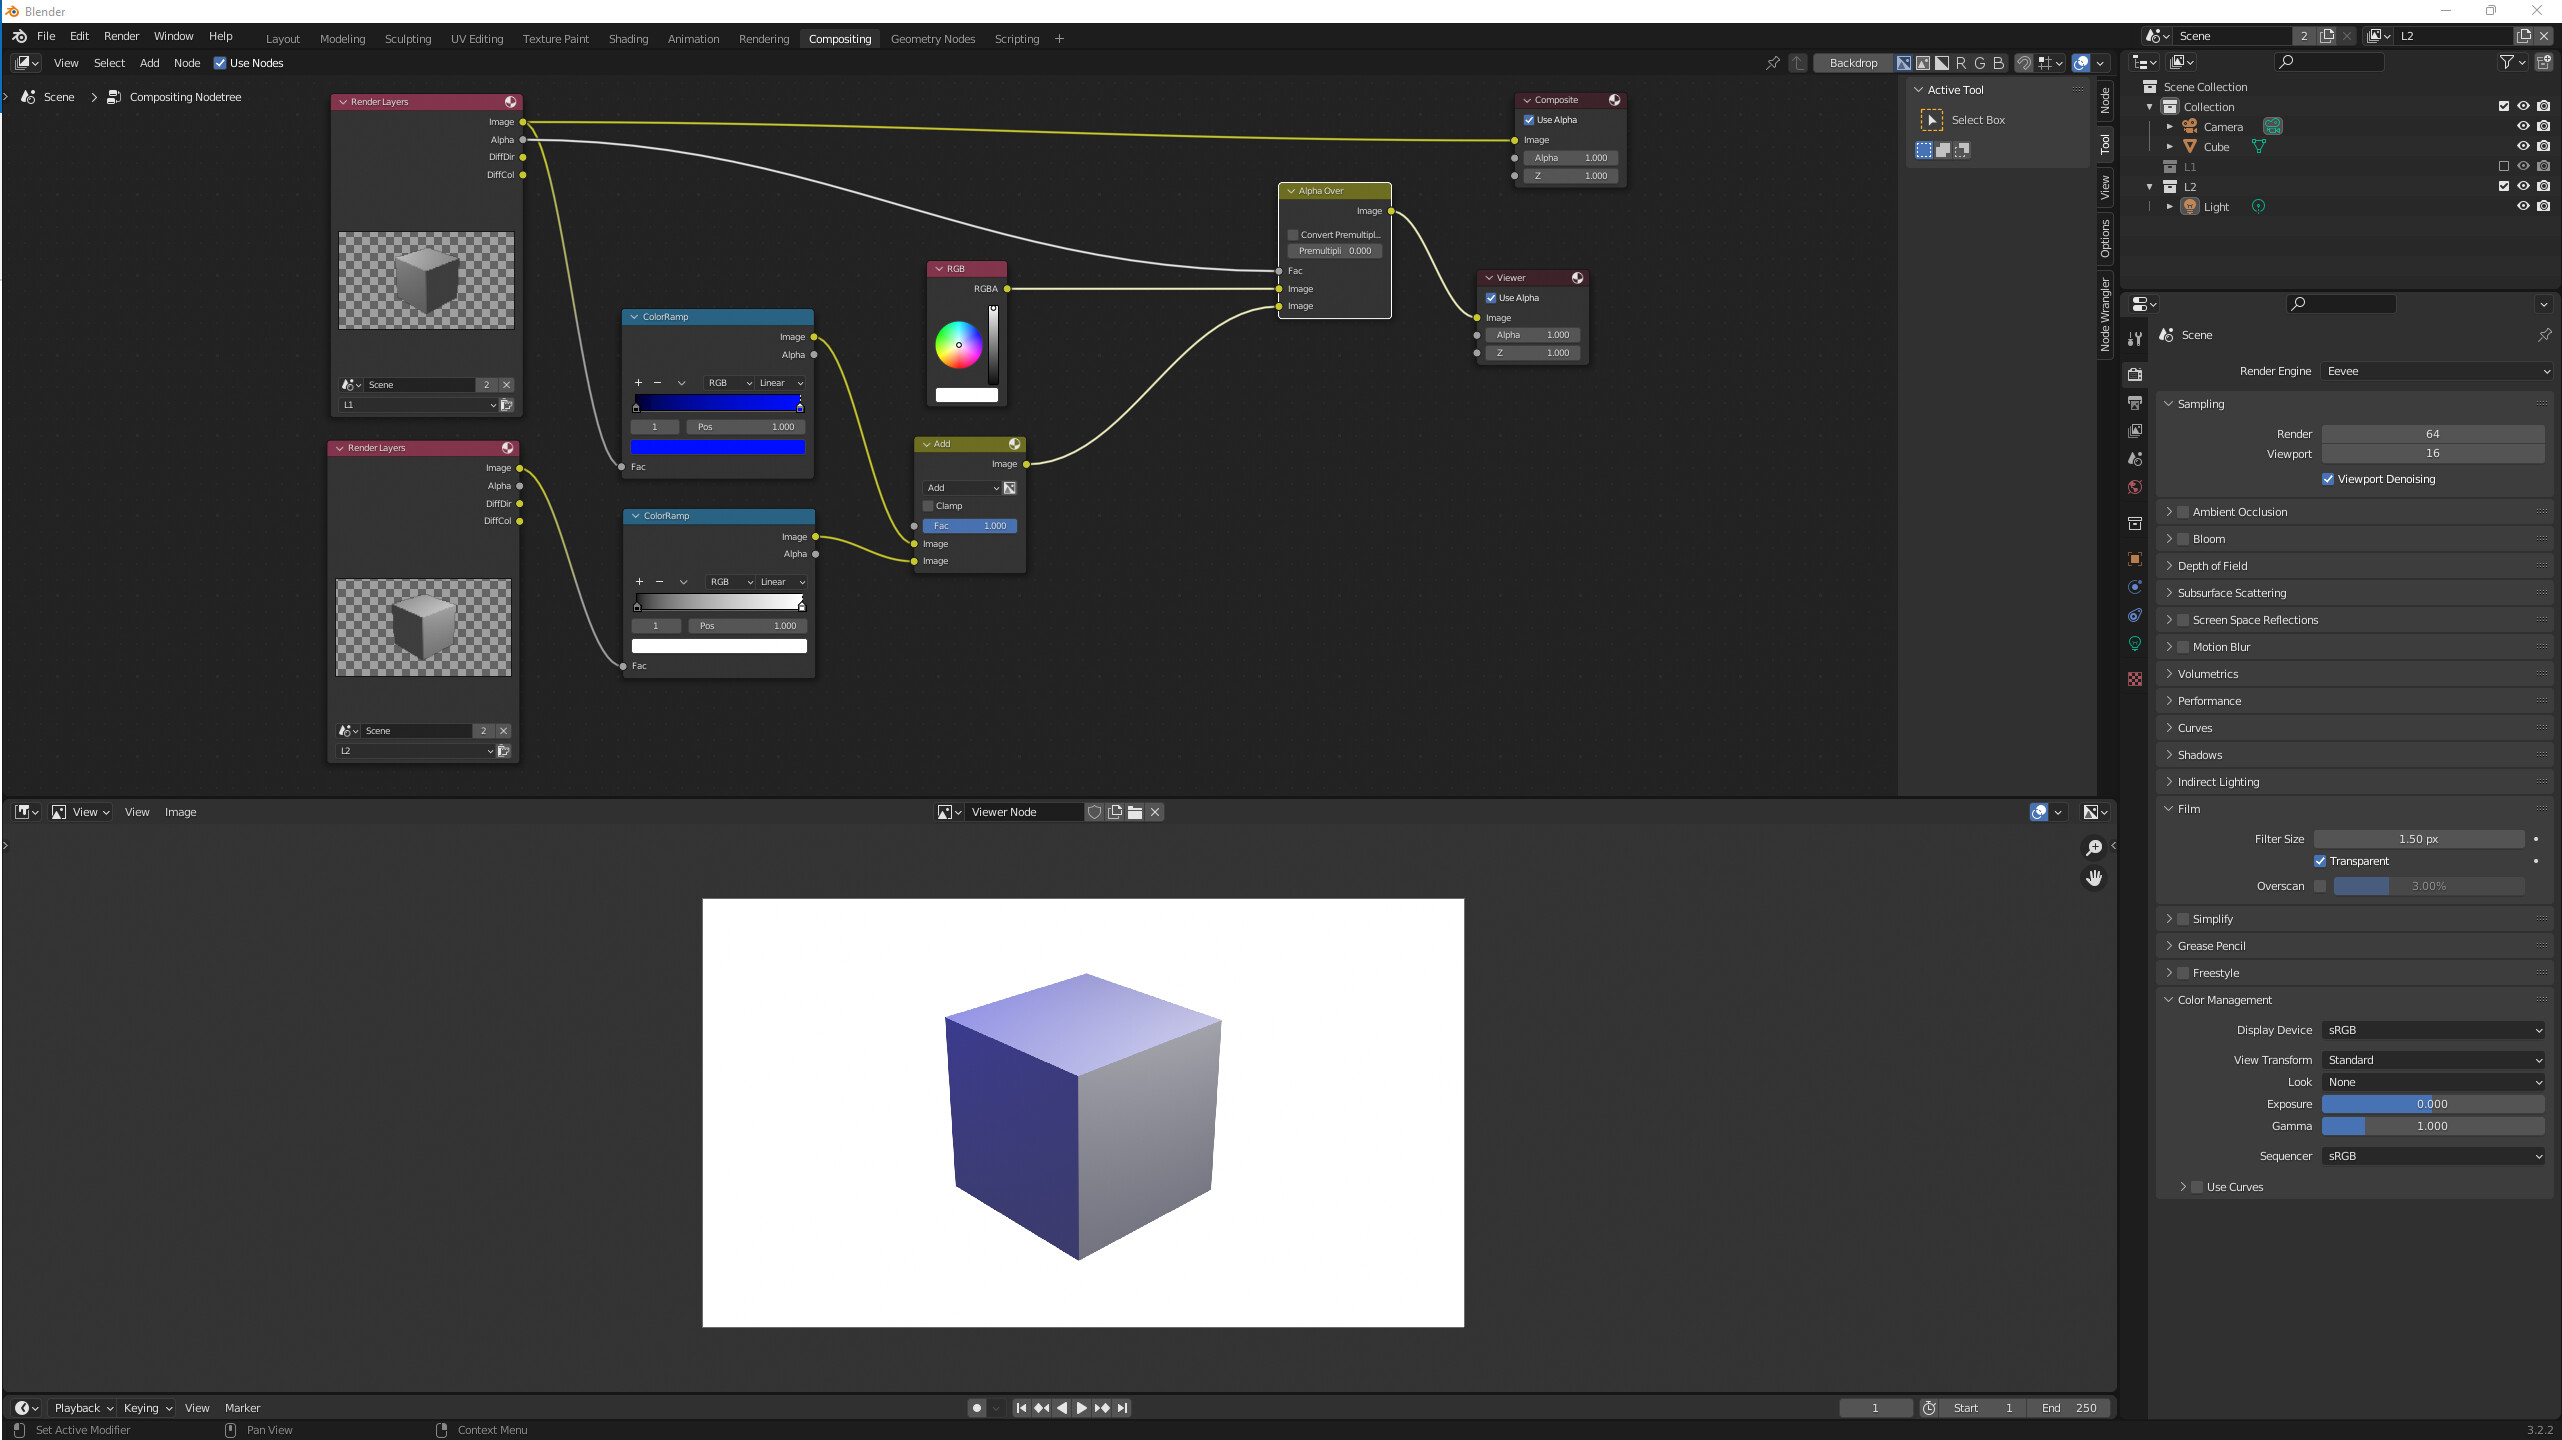This screenshot has width=2562, height=1440.
Task: Click the Render samples field
Action: coord(2432,434)
